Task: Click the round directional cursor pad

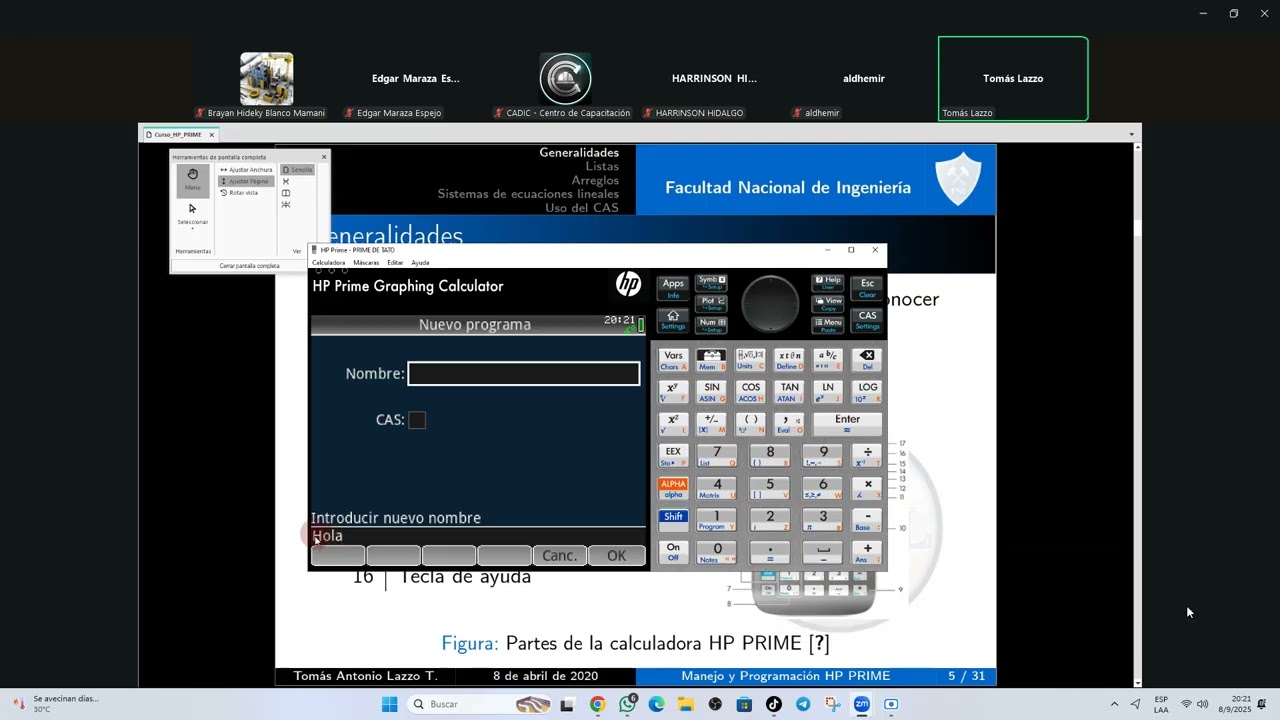Action: pyautogui.click(x=770, y=303)
